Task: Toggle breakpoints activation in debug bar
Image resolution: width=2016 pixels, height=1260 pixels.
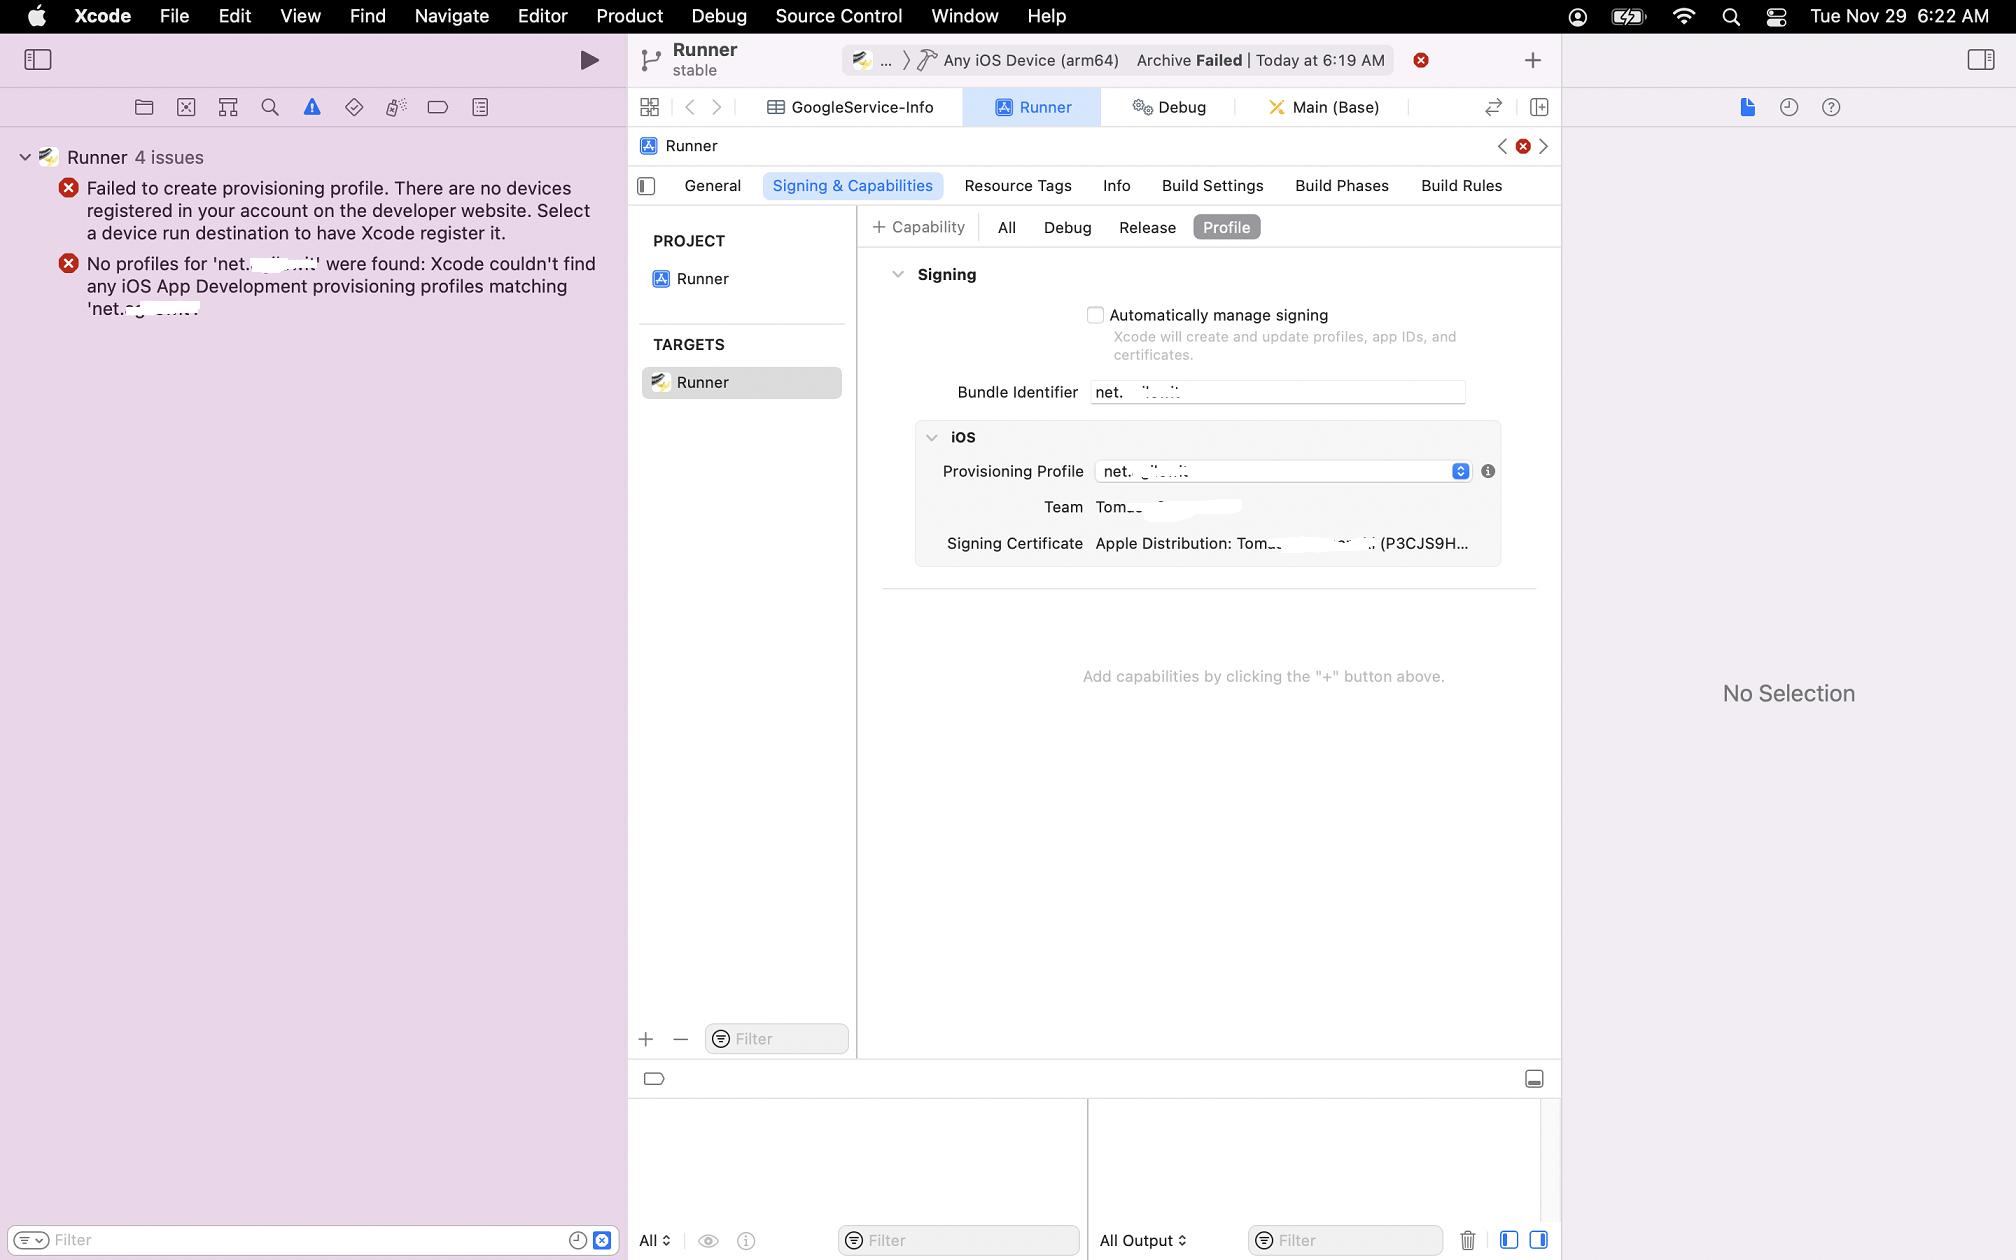Action: coord(654,1079)
